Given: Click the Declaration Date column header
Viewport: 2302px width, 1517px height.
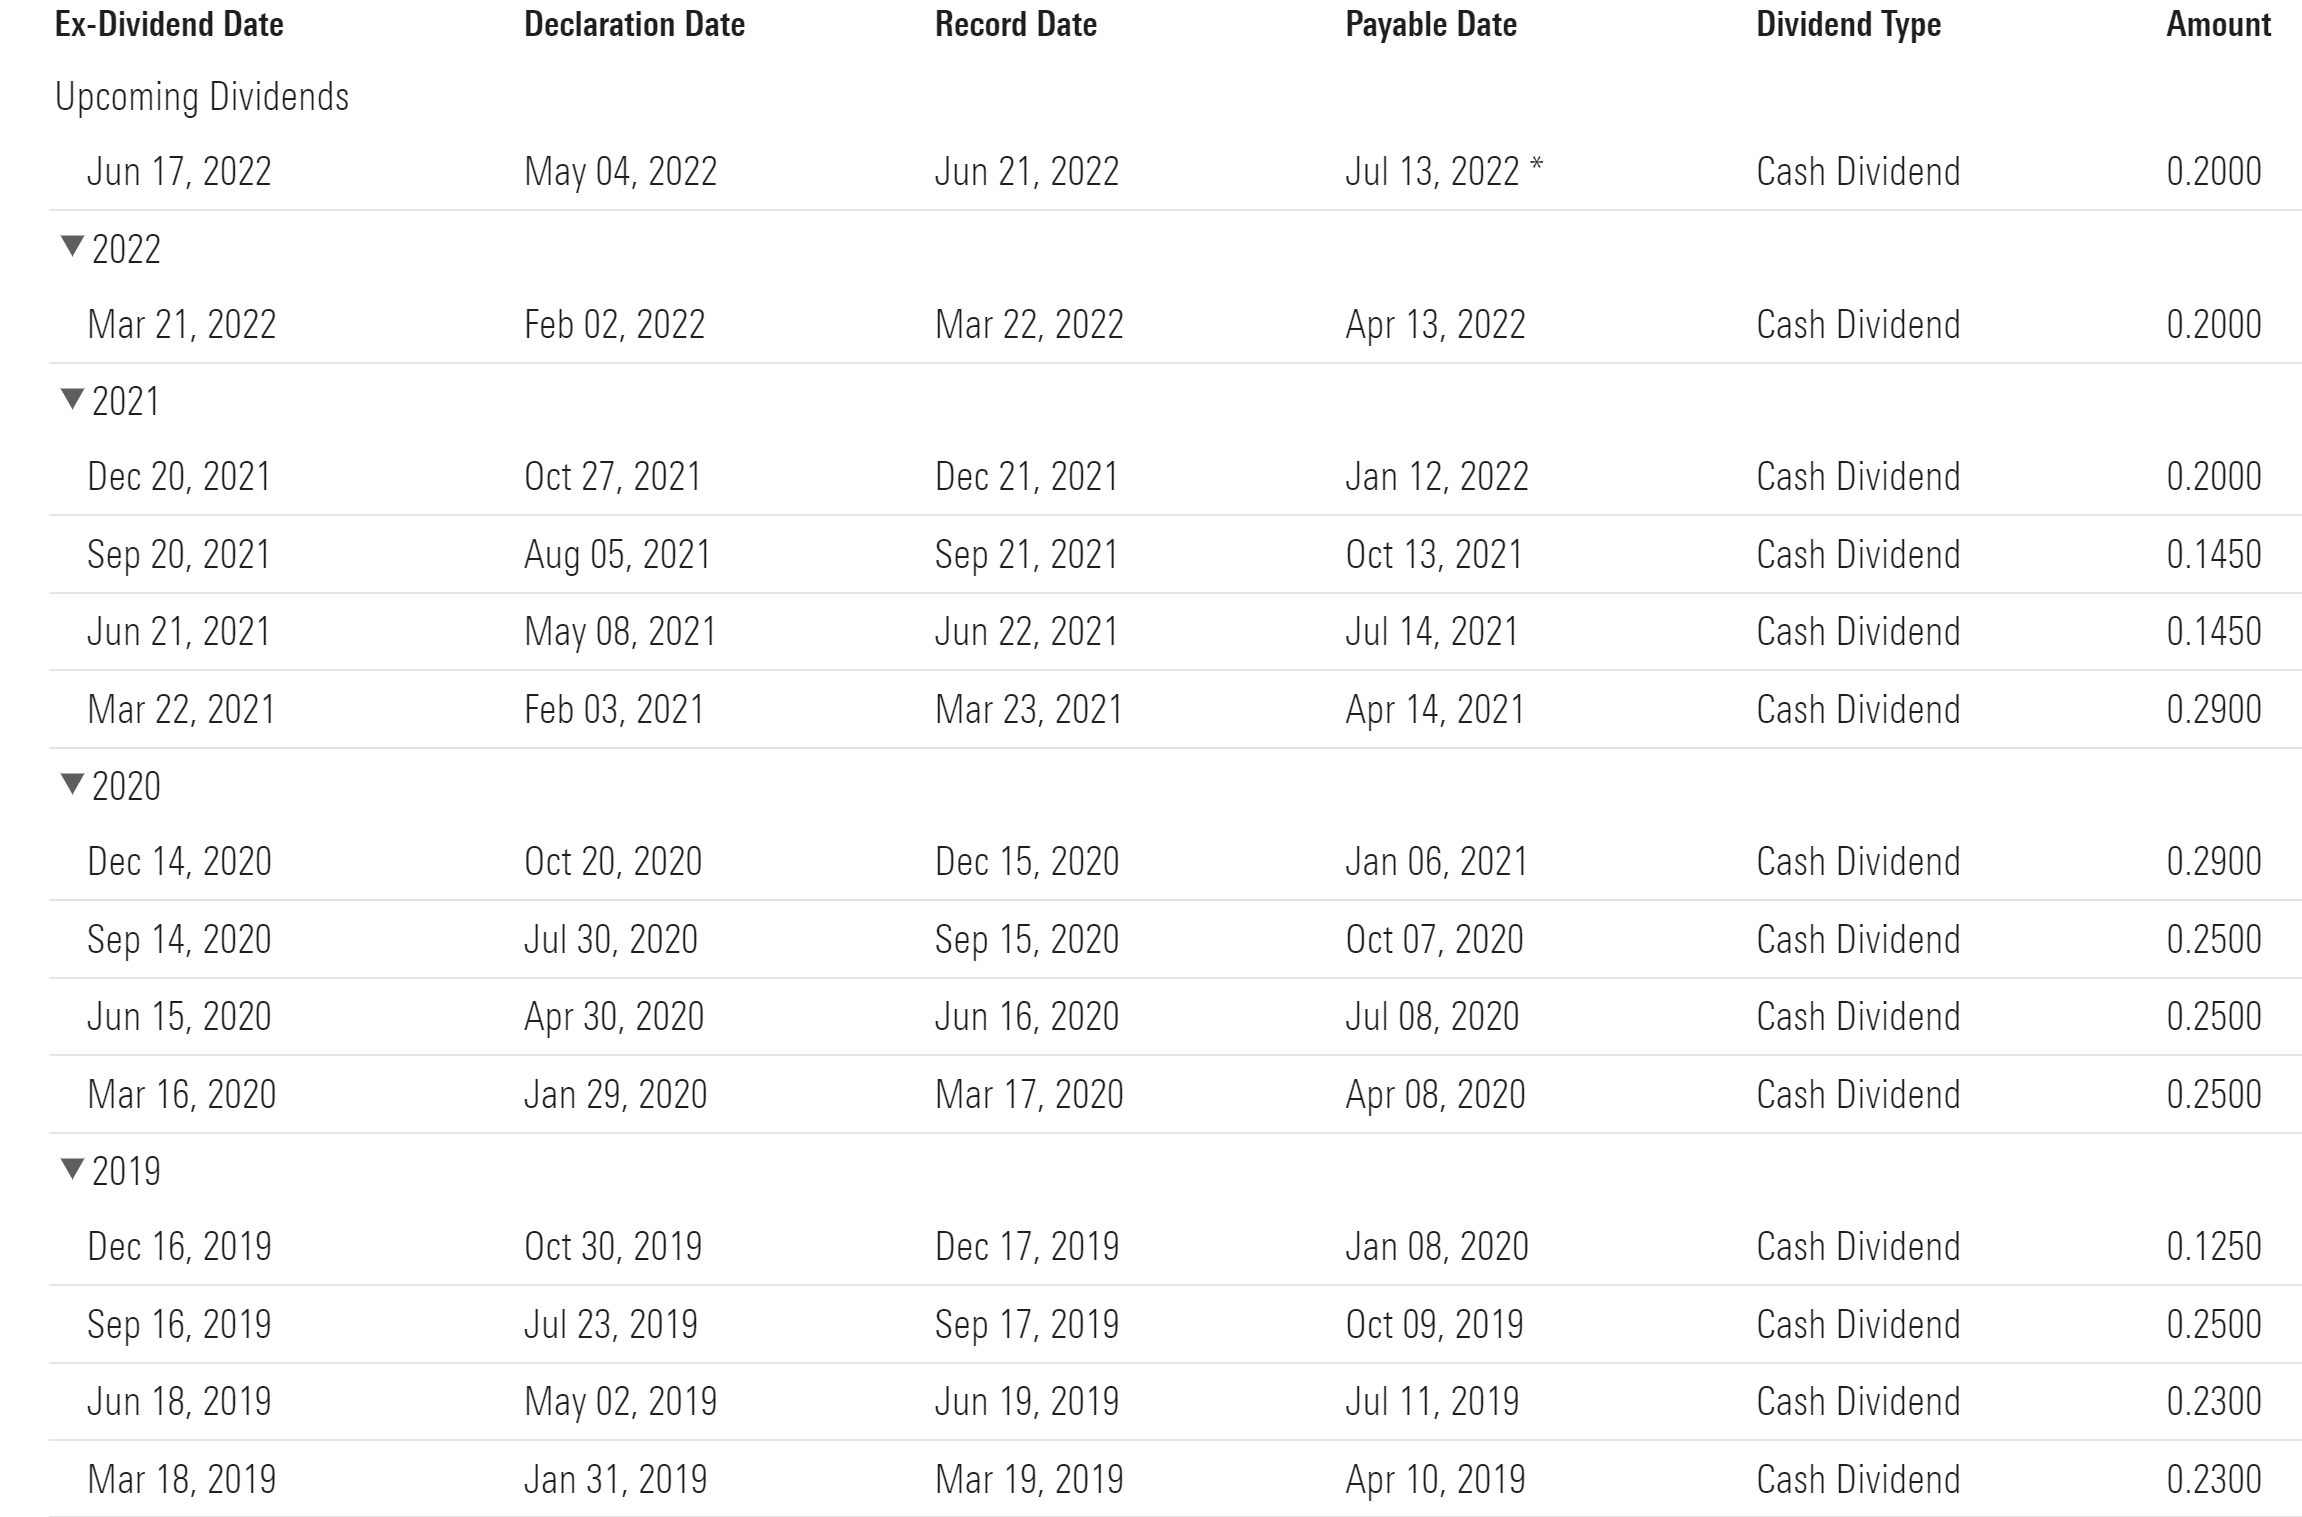Looking at the screenshot, I should pos(634,24).
